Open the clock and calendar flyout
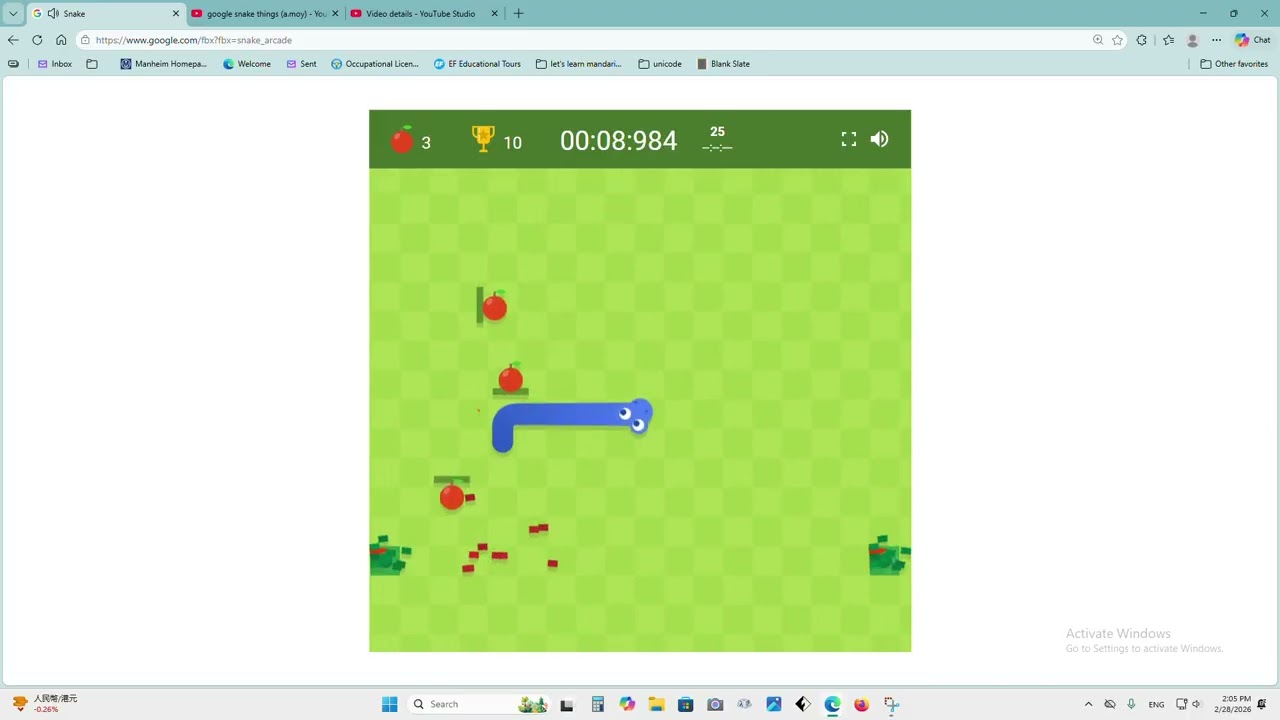The width and height of the screenshot is (1280, 720). pos(1232,704)
